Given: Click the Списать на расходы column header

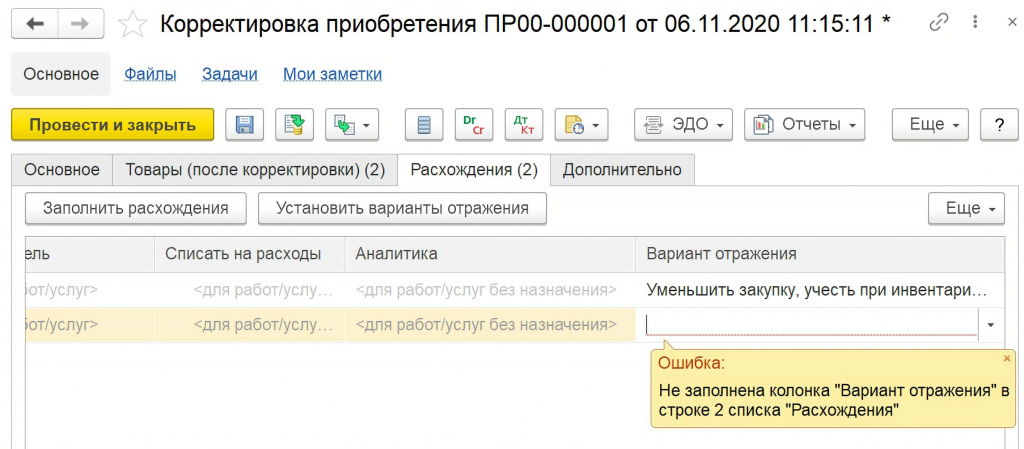Looking at the screenshot, I should coord(249,255).
